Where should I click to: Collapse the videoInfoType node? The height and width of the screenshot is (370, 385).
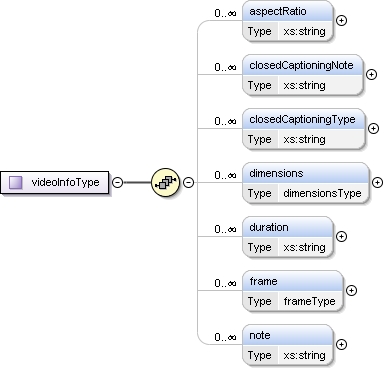(117, 182)
